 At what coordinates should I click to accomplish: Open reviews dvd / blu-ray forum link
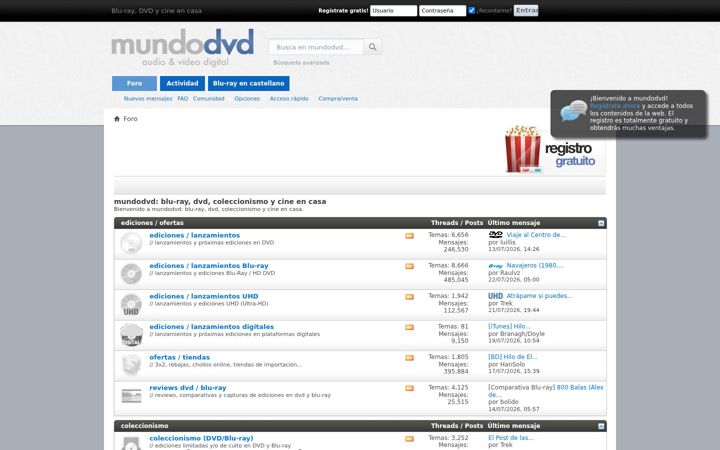(188, 388)
